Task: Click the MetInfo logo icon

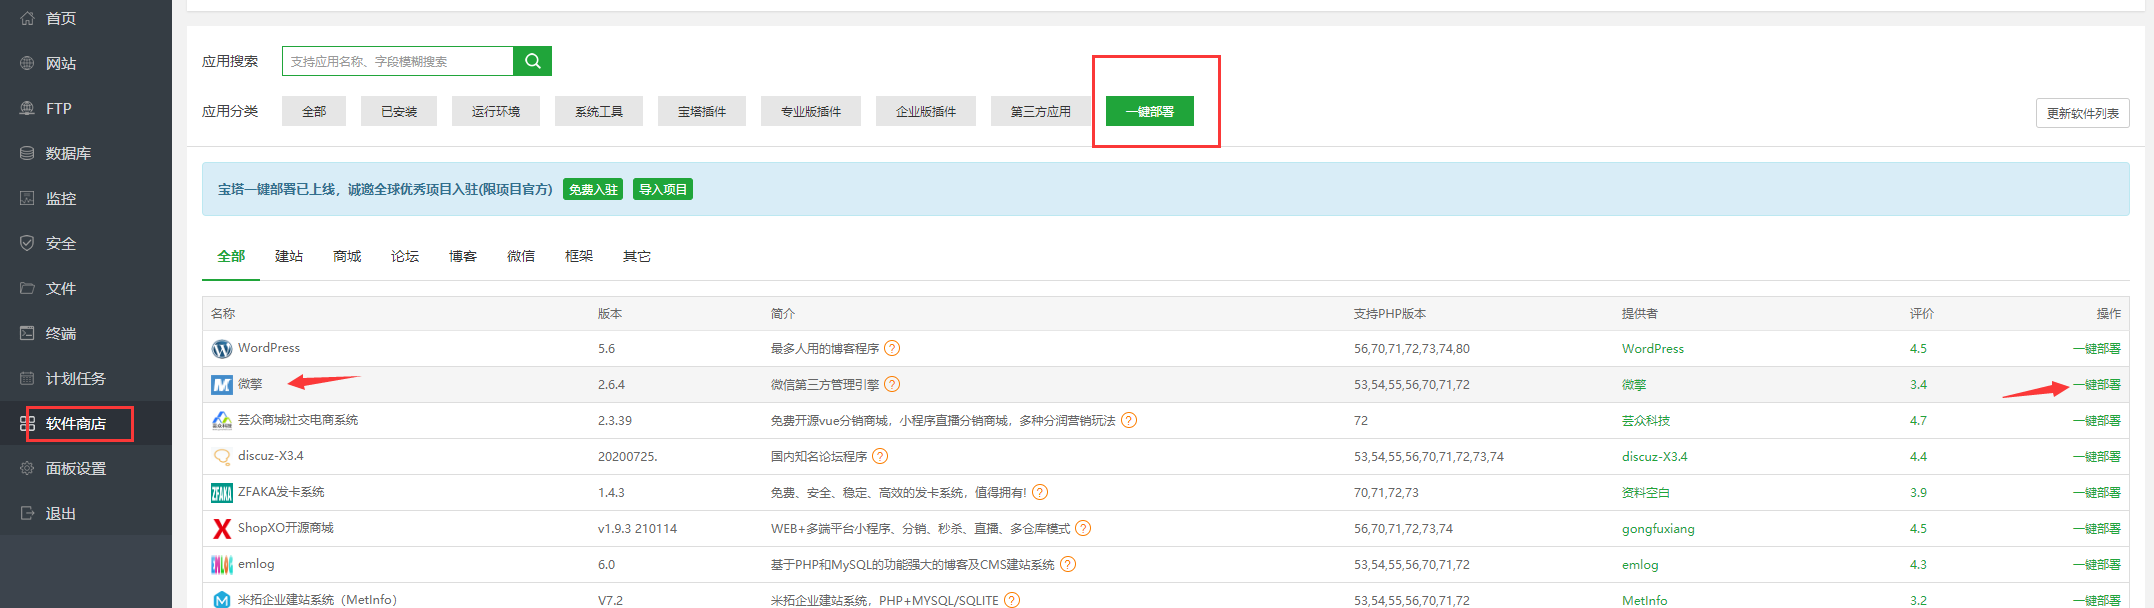Action: 222,600
